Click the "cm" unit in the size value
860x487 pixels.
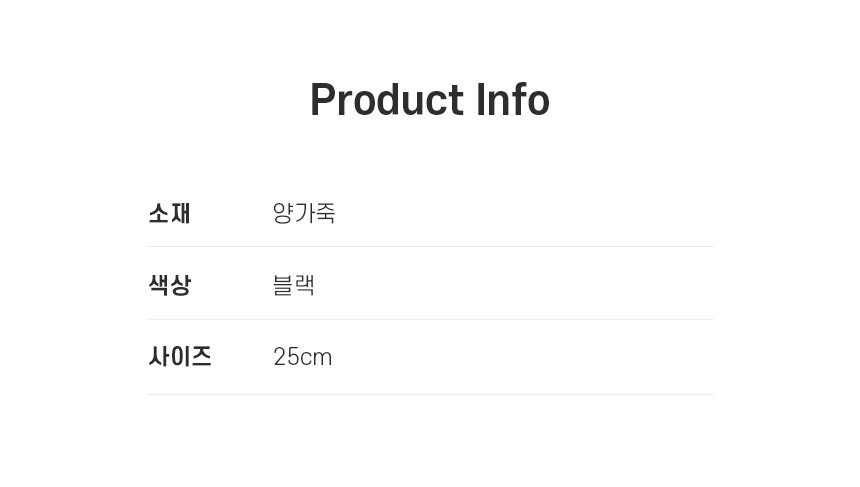point(316,358)
